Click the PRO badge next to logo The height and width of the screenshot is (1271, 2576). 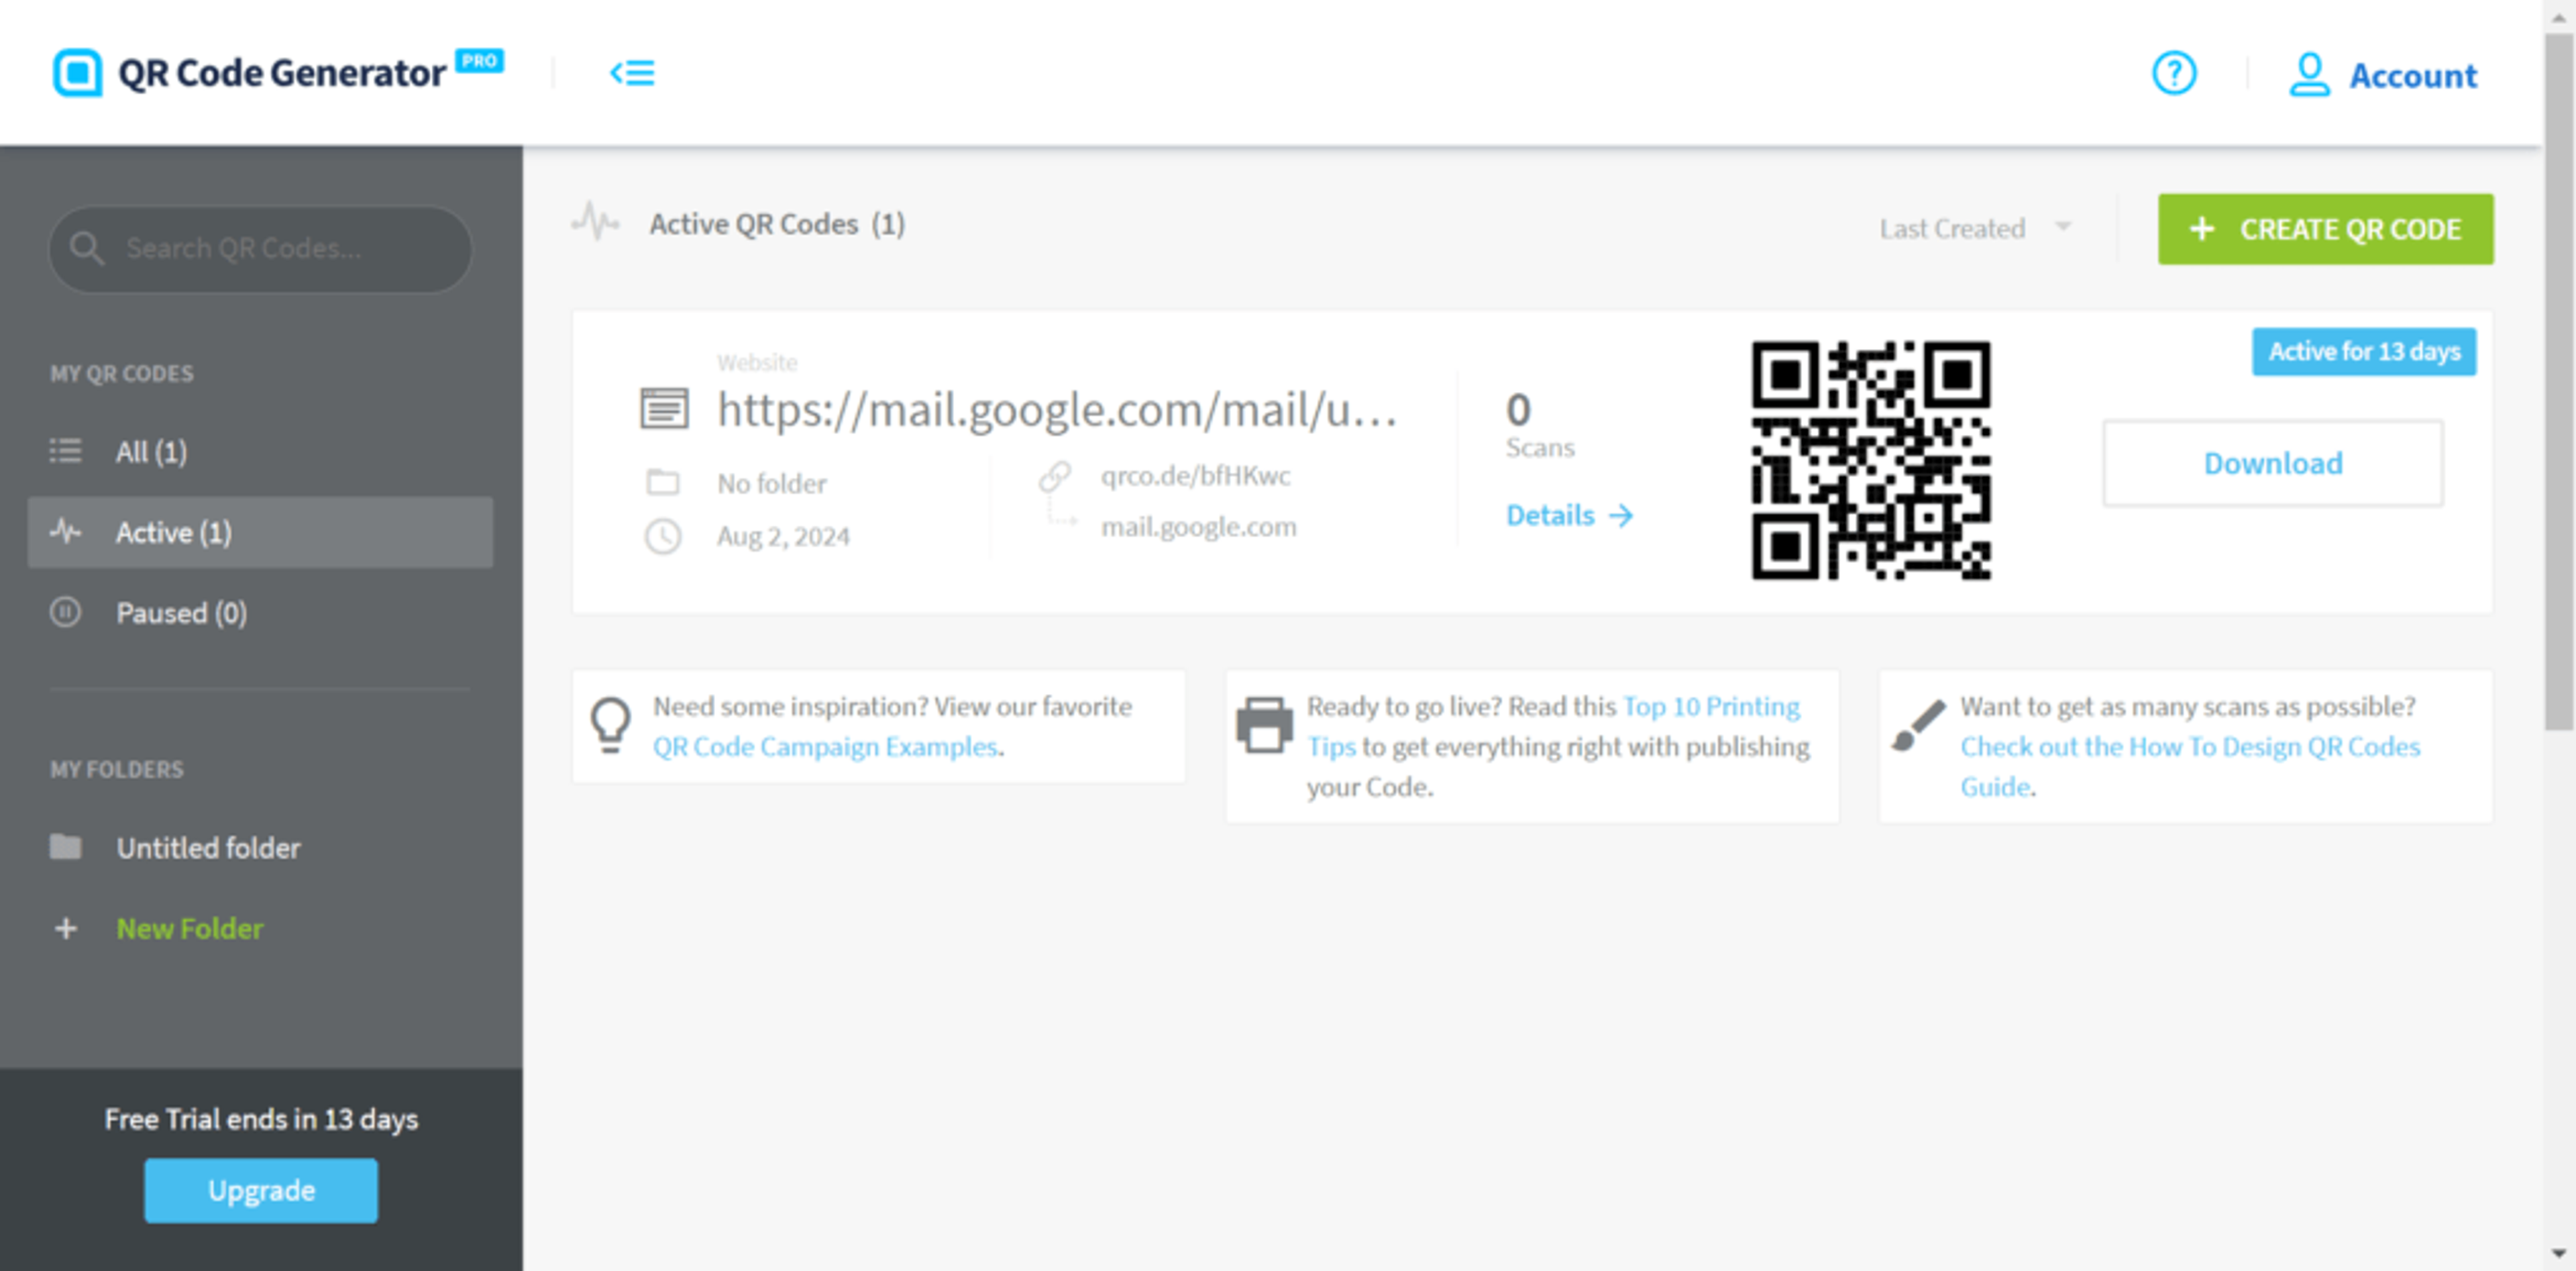coord(480,61)
